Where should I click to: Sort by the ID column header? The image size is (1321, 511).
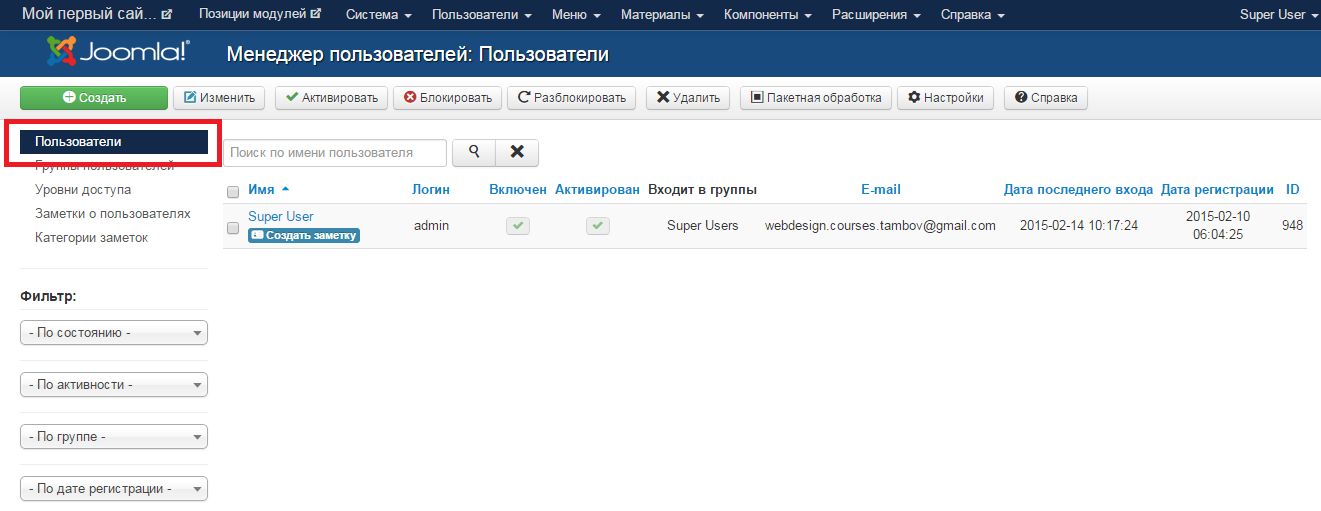(x=1293, y=189)
